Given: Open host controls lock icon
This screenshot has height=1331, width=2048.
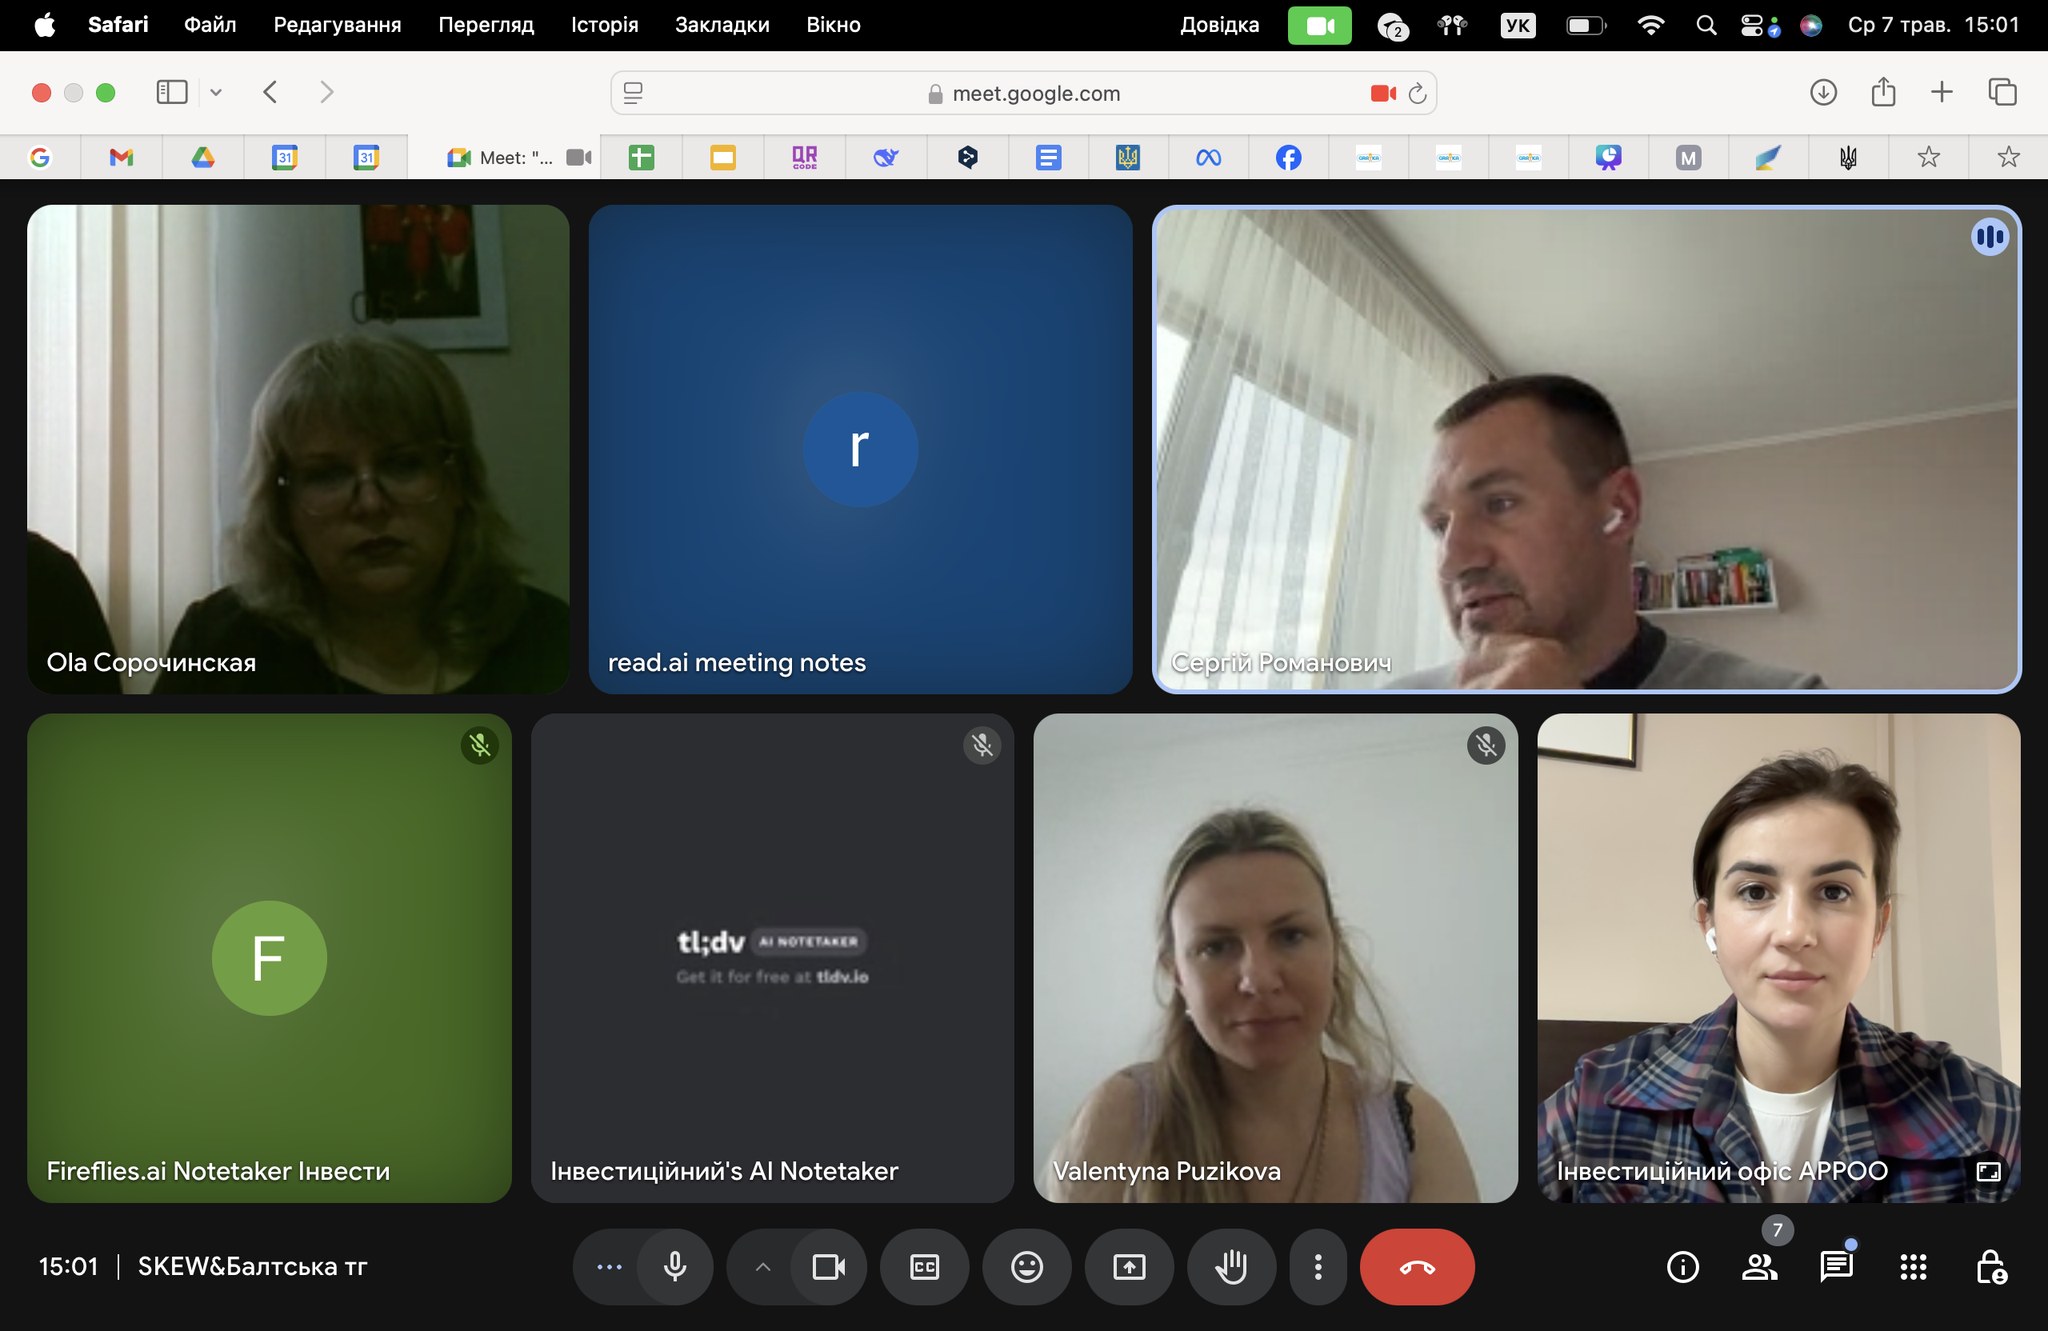Looking at the screenshot, I should (1990, 1267).
